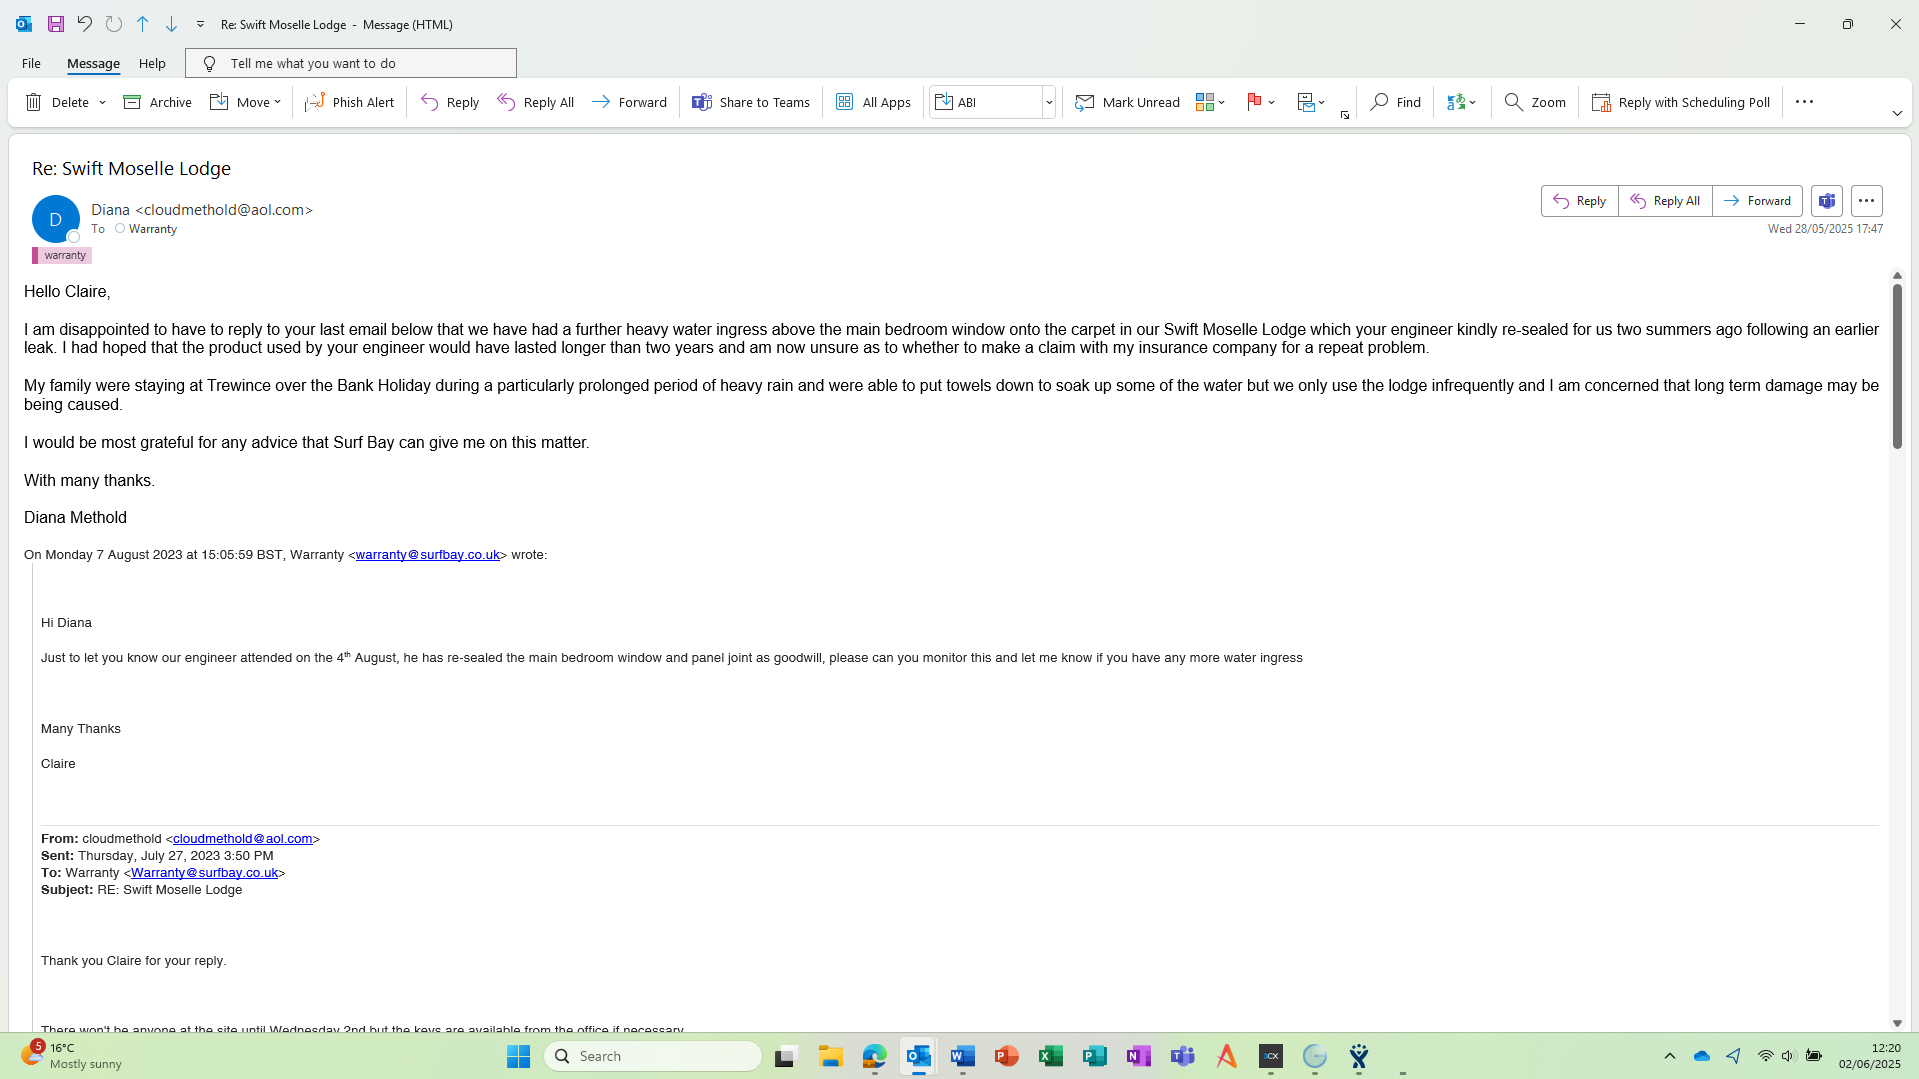Archive the message
This screenshot has width=1919, height=1079.
157,102
